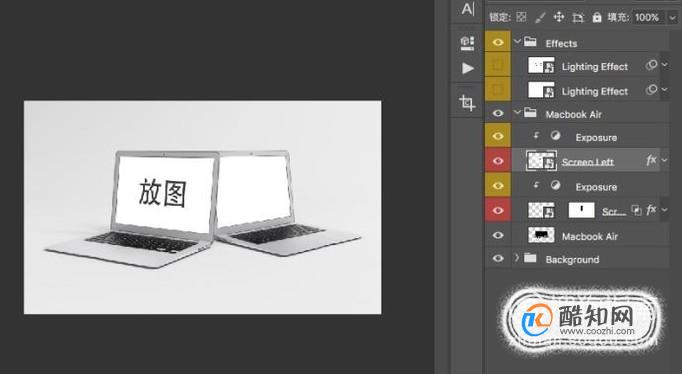Image resolution: width=682 pixels, height=374 pixels.
Task: Open the fill percentage dropdown arrow
Action: pyautogui.click(x=672, y=18)
